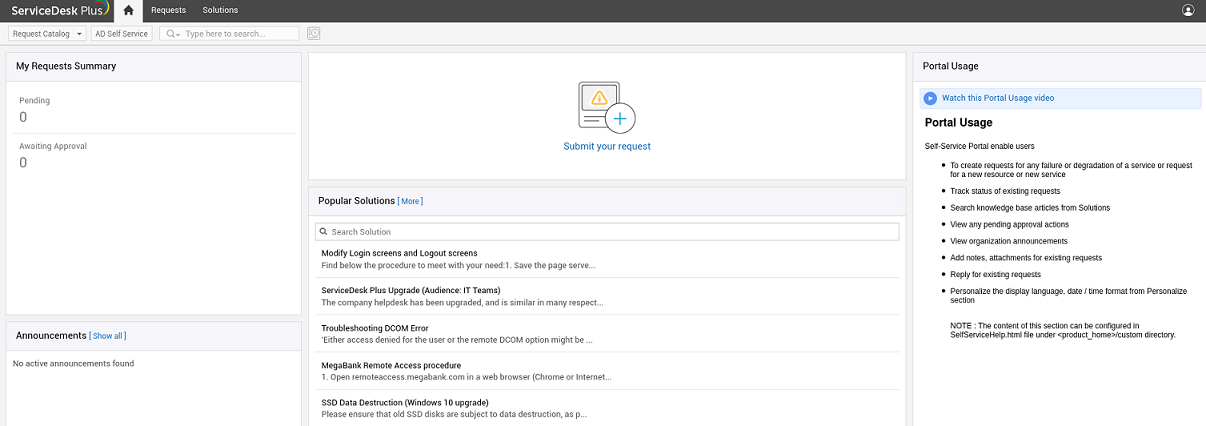This screenshot has width=1206, height=426.
Task: Switch to the Solutions tab
Action: point(220,10)
